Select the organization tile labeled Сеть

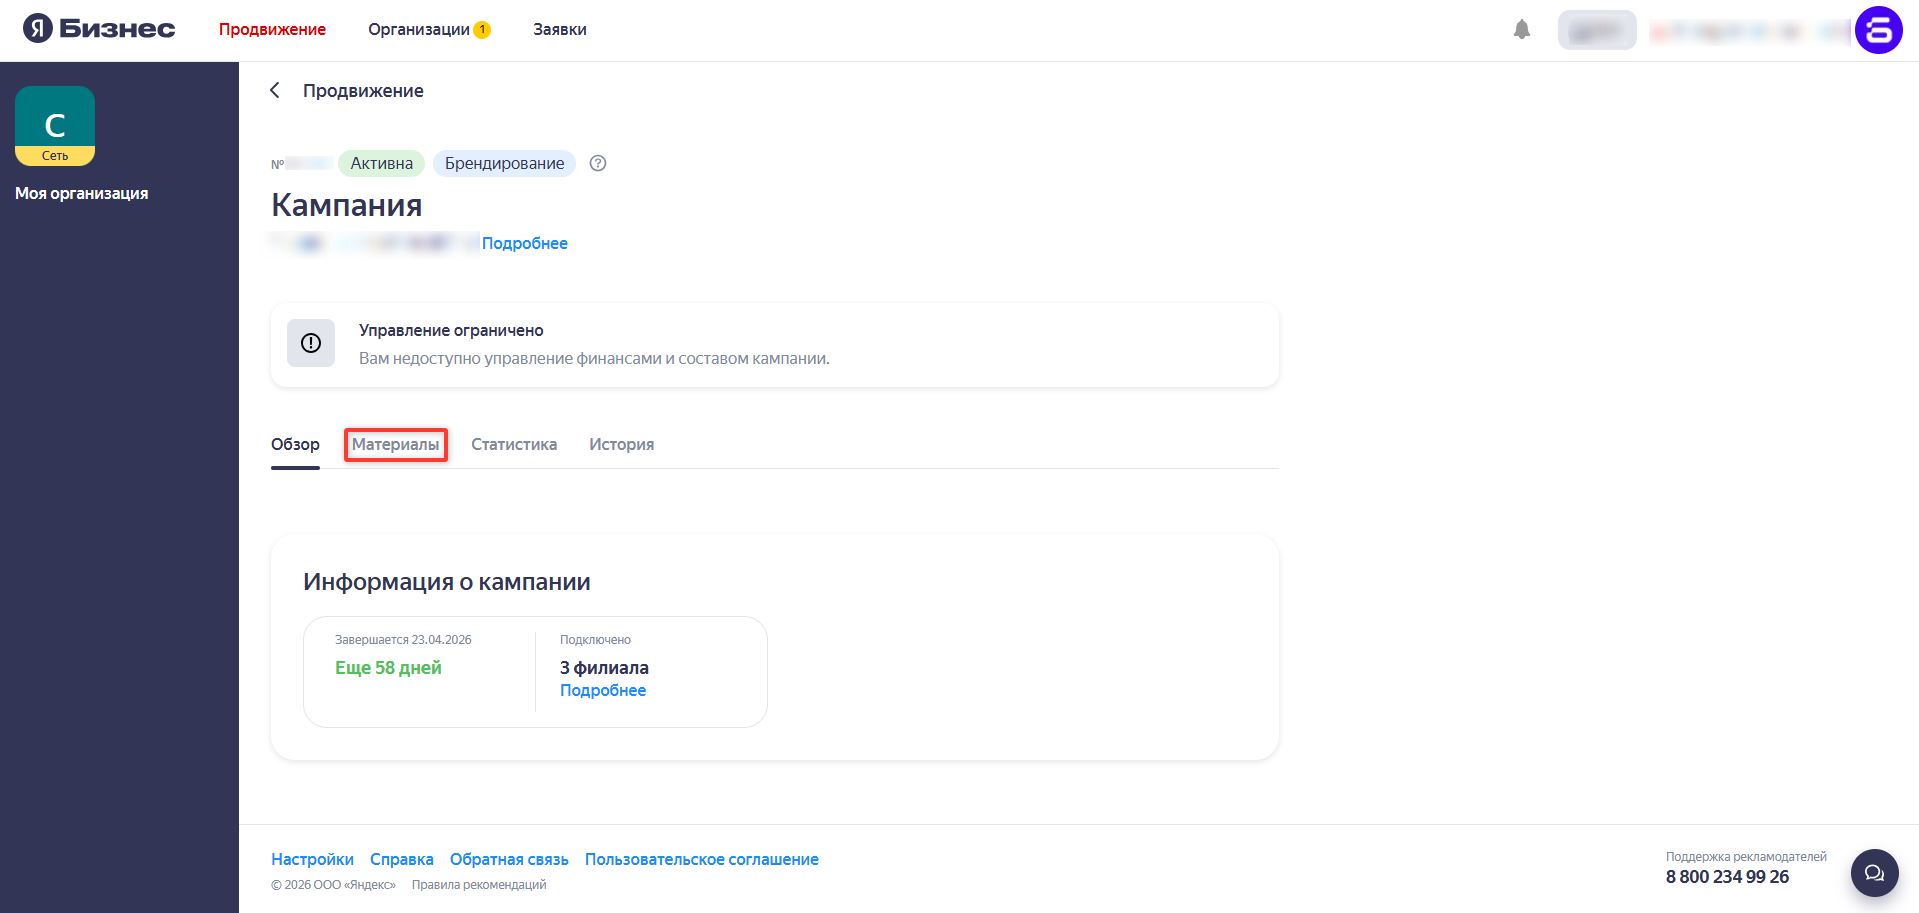tap(55, 126)
